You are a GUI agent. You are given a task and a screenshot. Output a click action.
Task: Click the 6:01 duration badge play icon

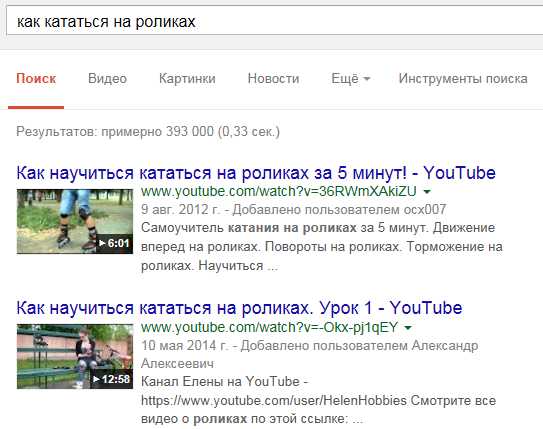[102, 243]
